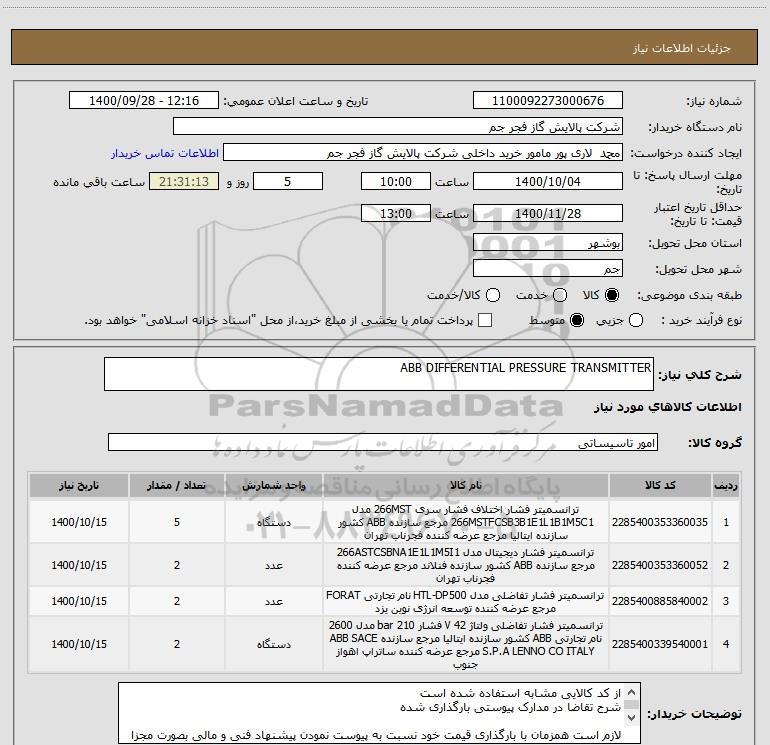The height and width of the screenshot is (745, 770).
Task: Choose the جزیی purchase type radio
Action: [x=636, y=321]
